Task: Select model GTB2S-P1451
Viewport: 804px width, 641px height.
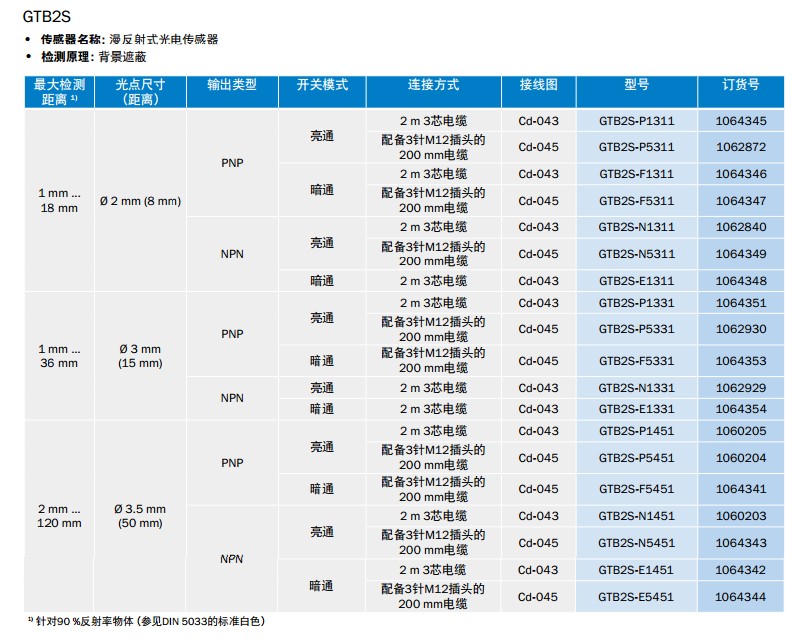Action: pos(636,431)
